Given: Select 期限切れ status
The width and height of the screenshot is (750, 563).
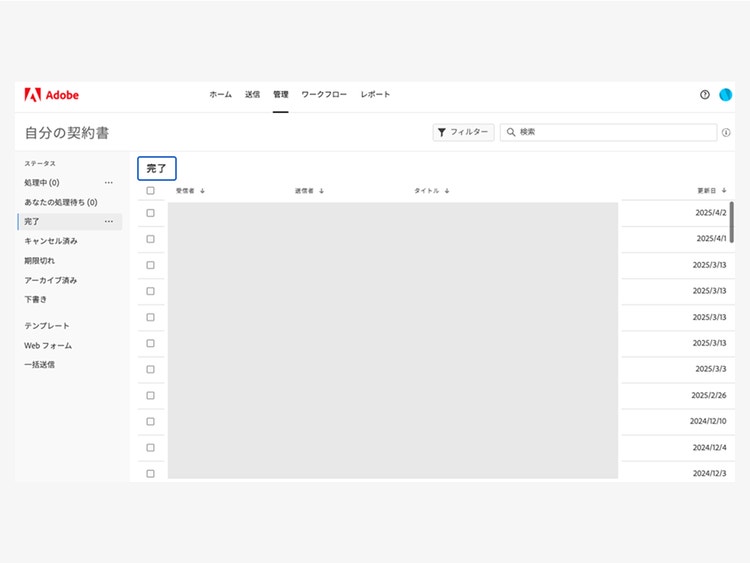Looking at the screenshot, I should (x=39, y=261).
